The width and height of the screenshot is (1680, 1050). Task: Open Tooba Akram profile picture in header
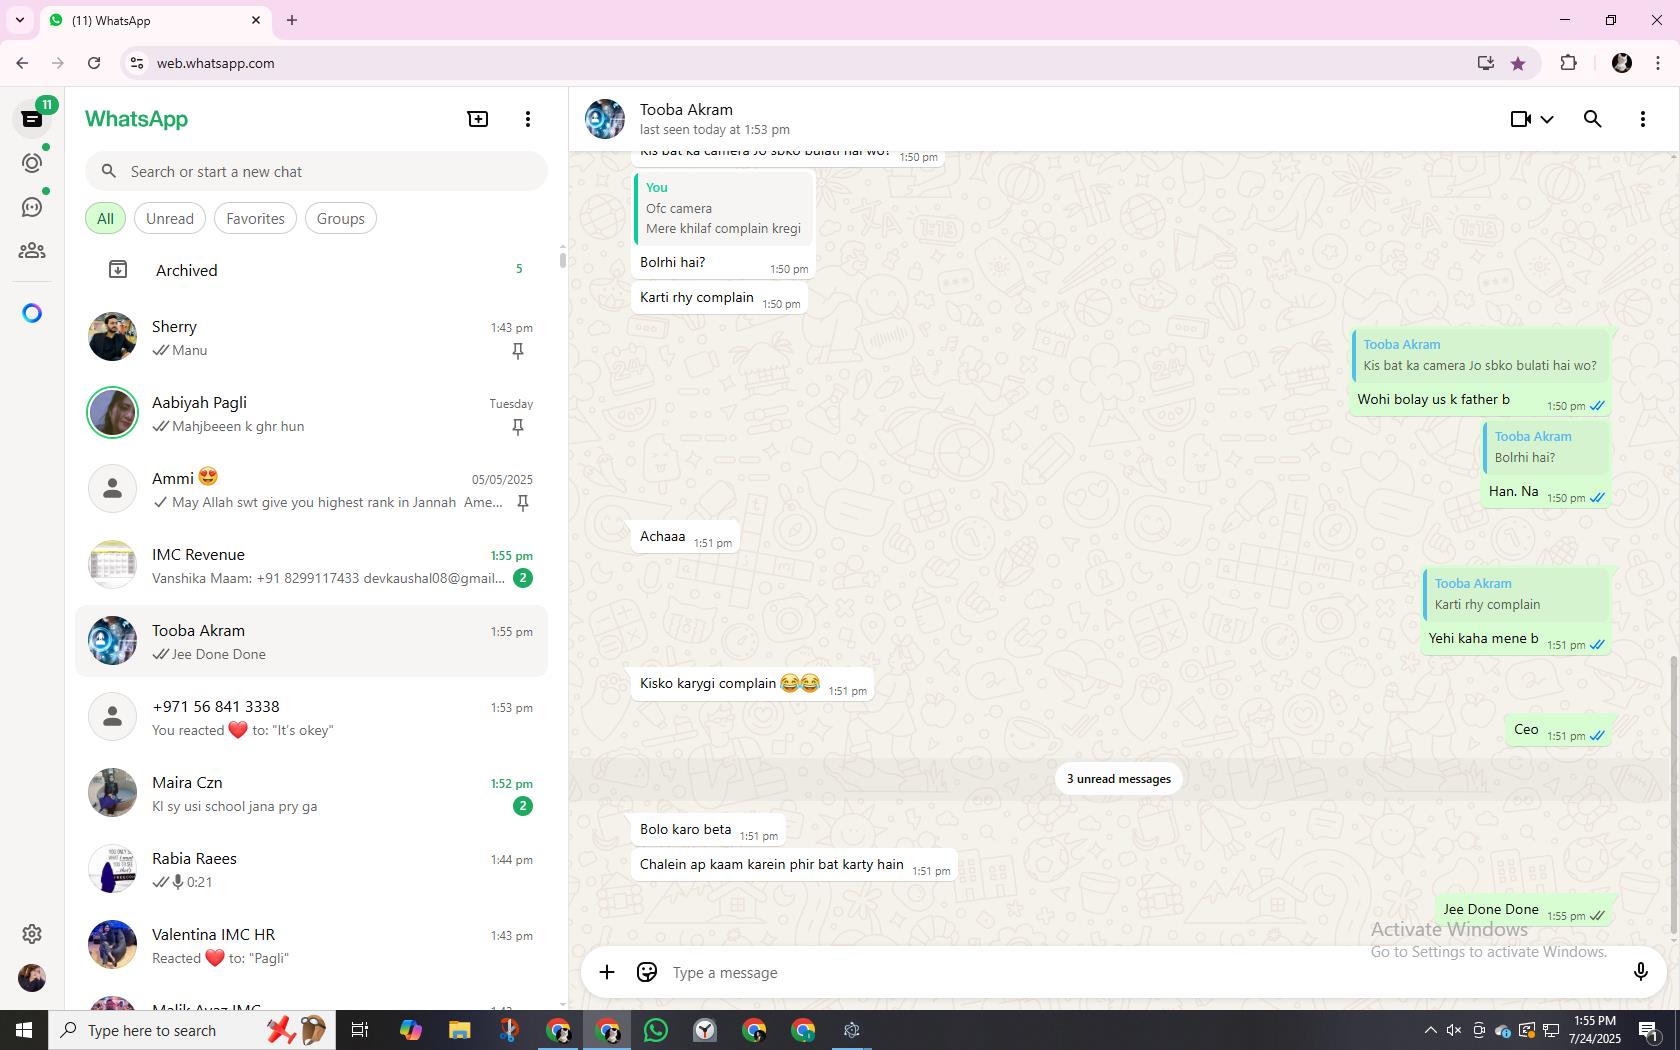point(605,119)
